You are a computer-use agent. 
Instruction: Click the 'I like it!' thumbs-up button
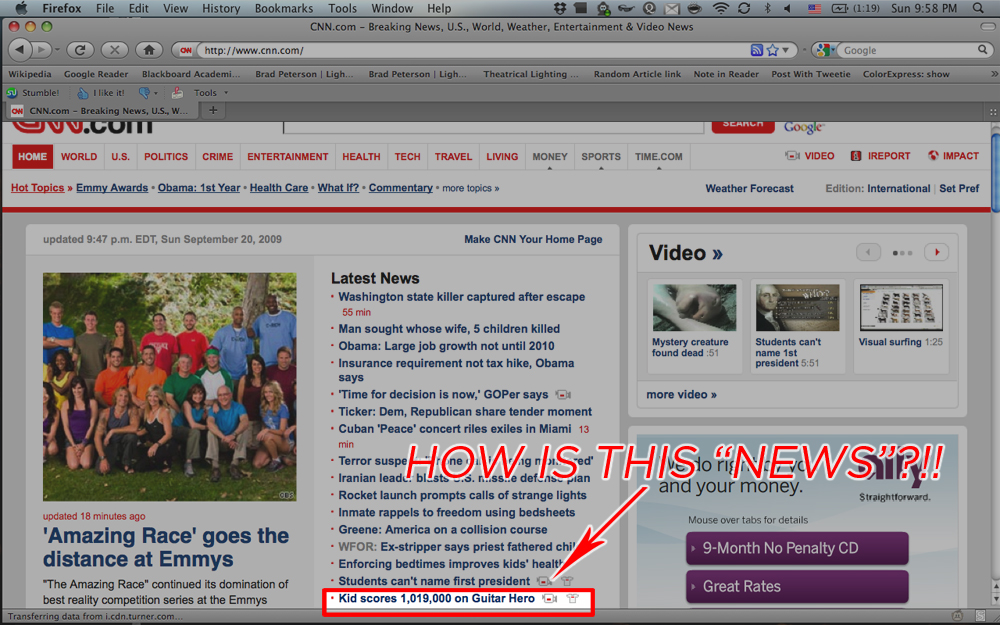click(x=101, y=92)
